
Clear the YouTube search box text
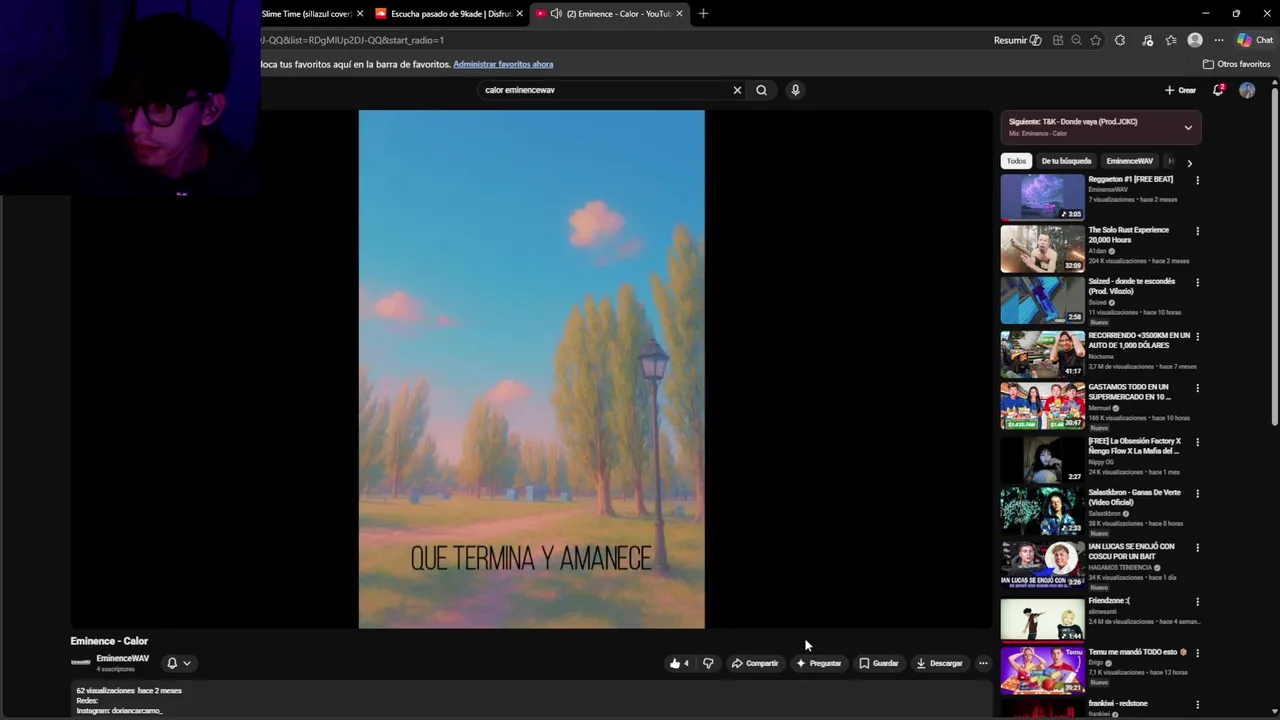(x=737, y=90)
